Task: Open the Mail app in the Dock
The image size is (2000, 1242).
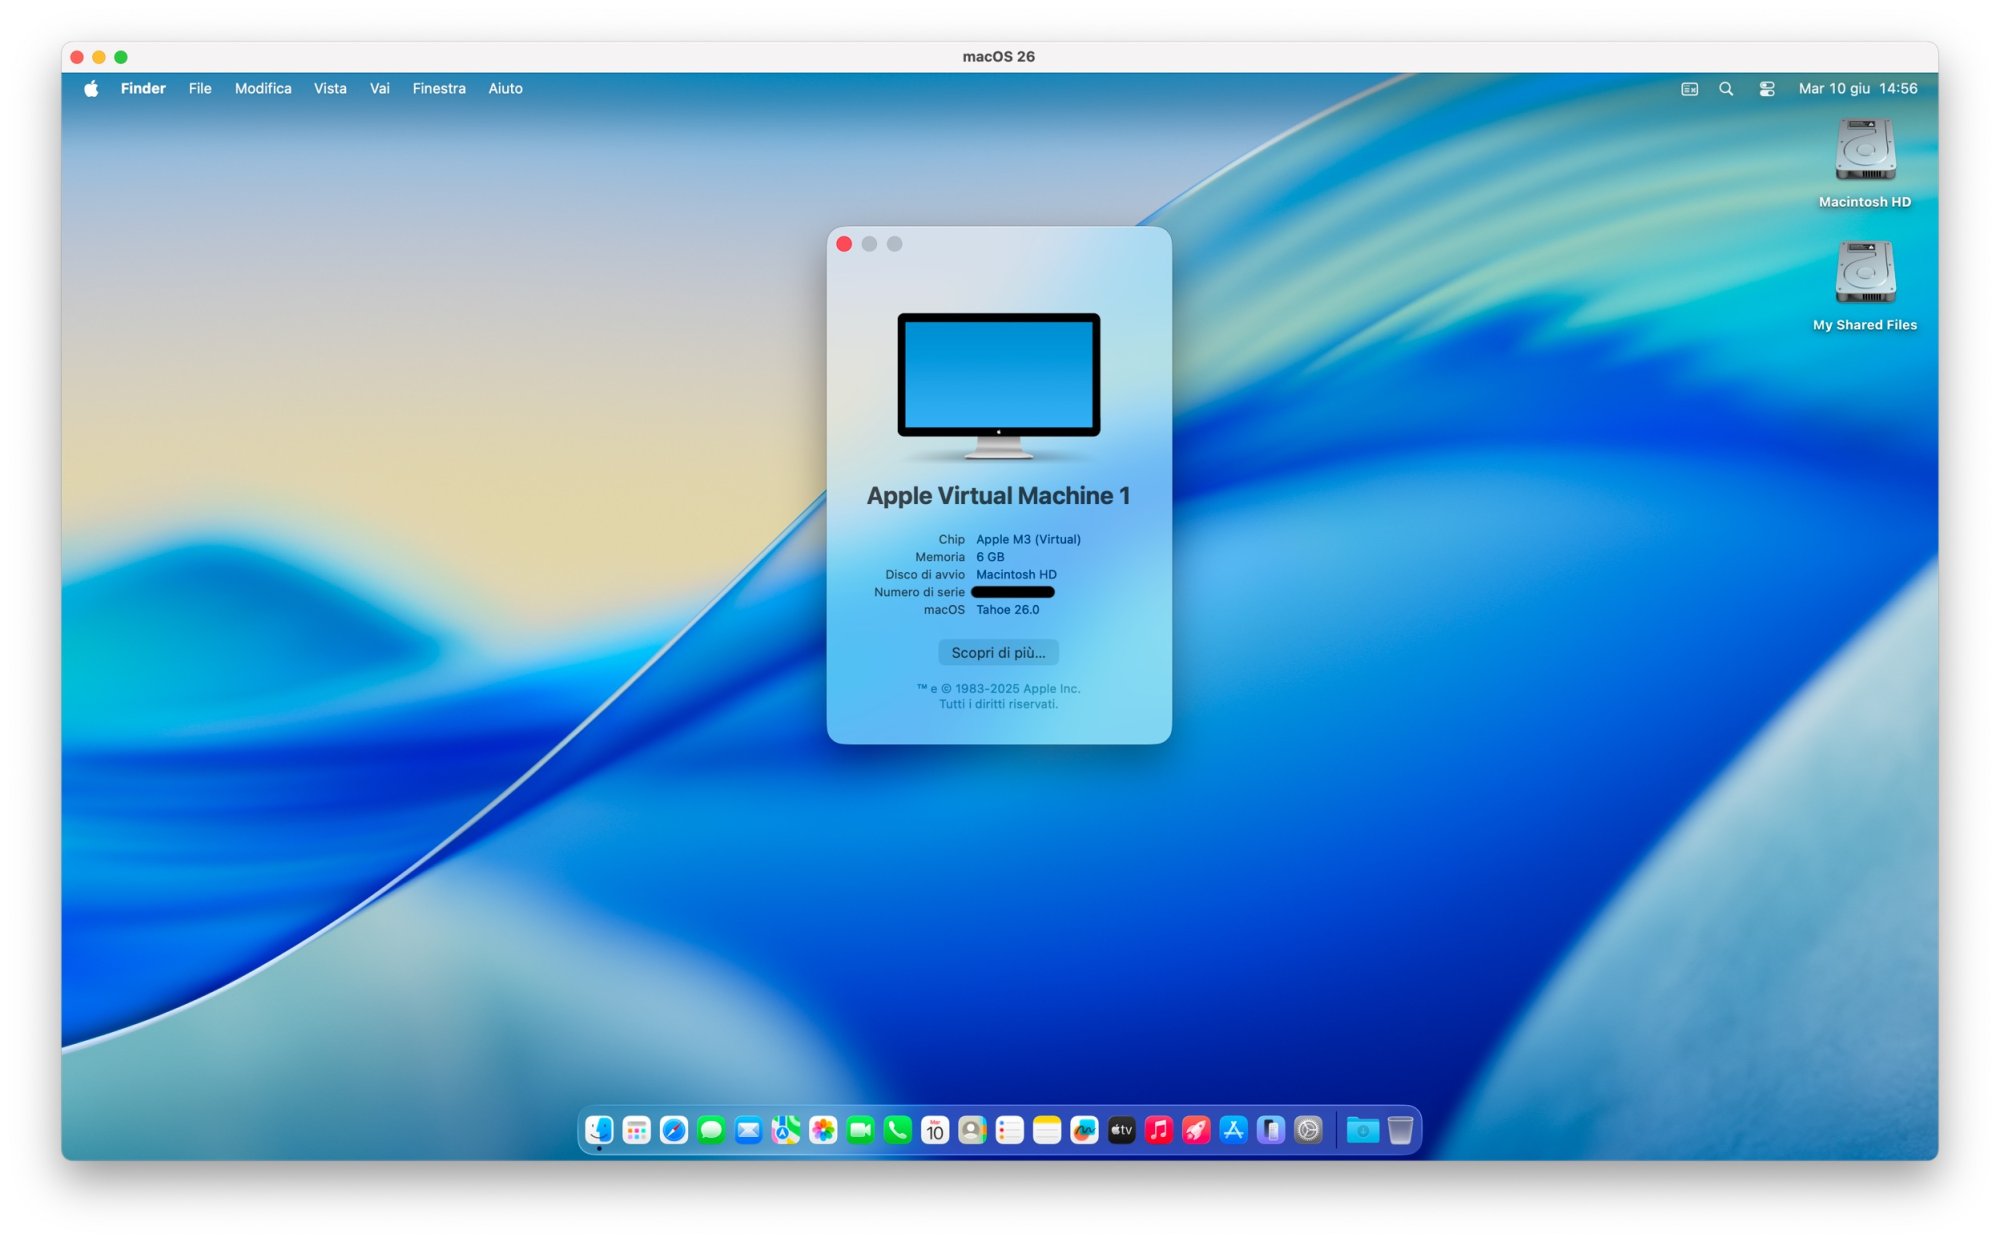Action: click(x=748, y=1129)
